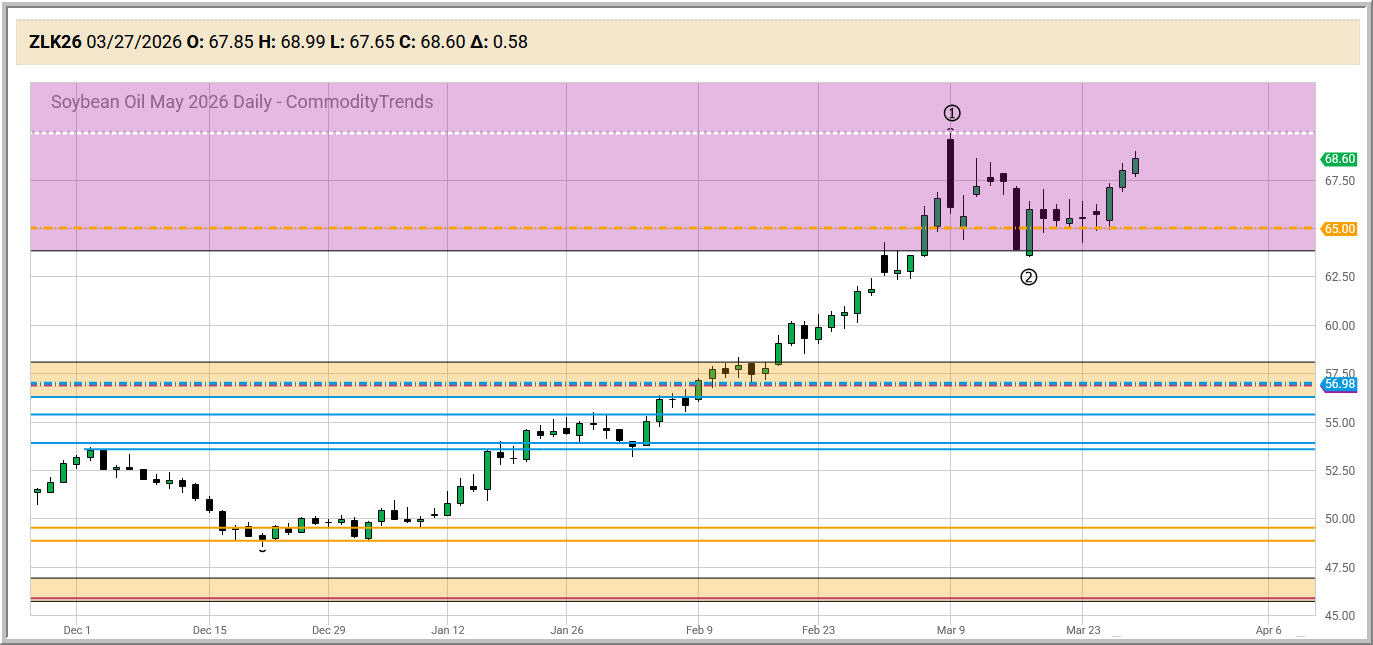The width and height of the screenshot is (1373, 645).
Task: Click the Dec 1 date label
Action: [76, 630]
